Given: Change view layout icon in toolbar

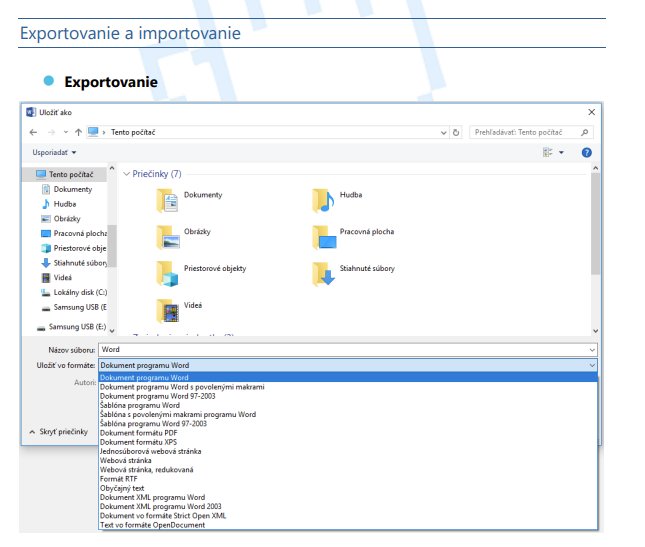Looking at the screenshot, I should click(x=547, y=152).
